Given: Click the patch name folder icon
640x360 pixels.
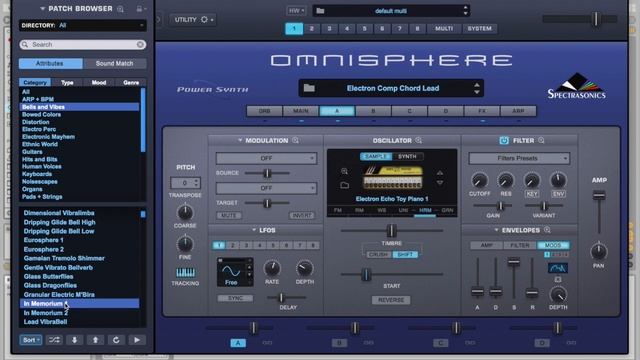Looking at the screenshot, I should click(309, 88).
